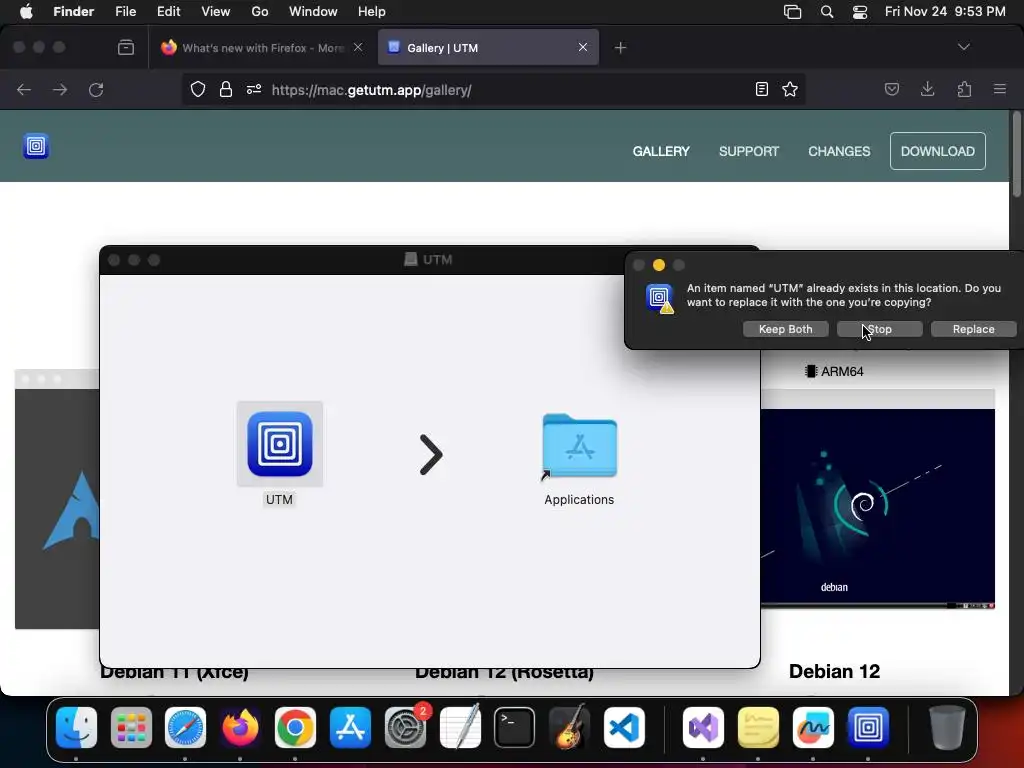Open Freeform from the Dock
This screenshot has height=768, width=1024.
[813, 728]
